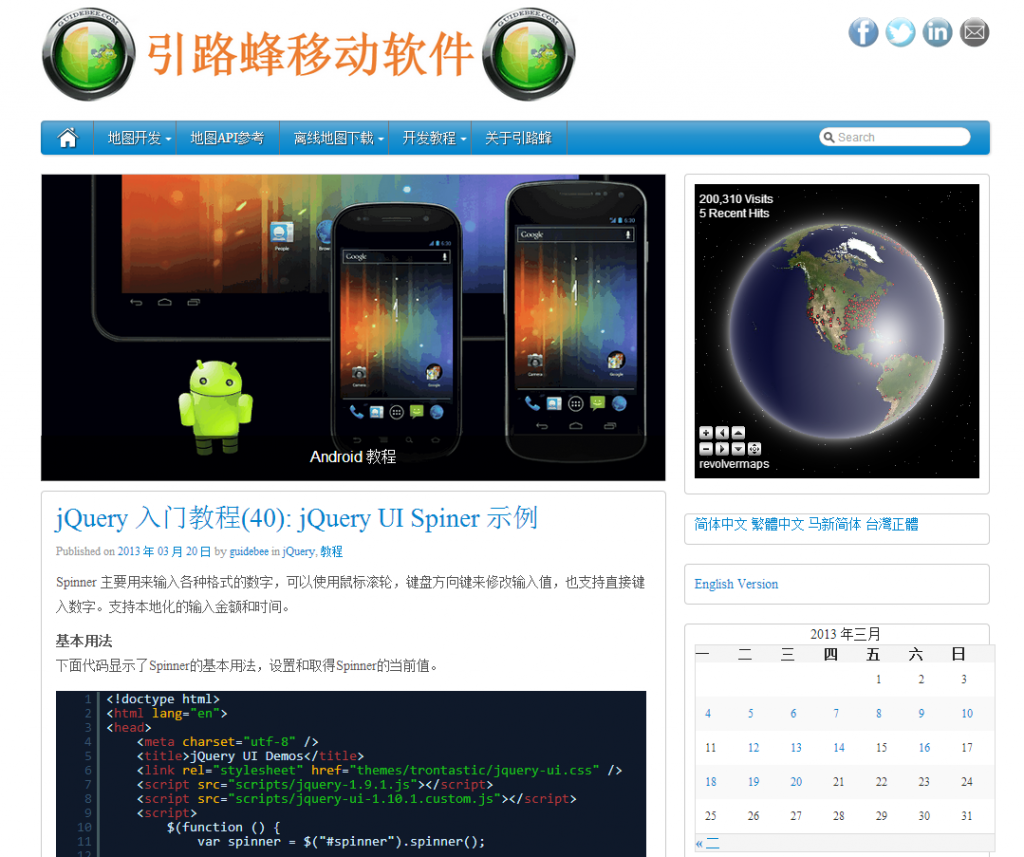This screenshot has height=857, width=1024.
Task: Click code line with meta charset utf-8
Action: 227,741
